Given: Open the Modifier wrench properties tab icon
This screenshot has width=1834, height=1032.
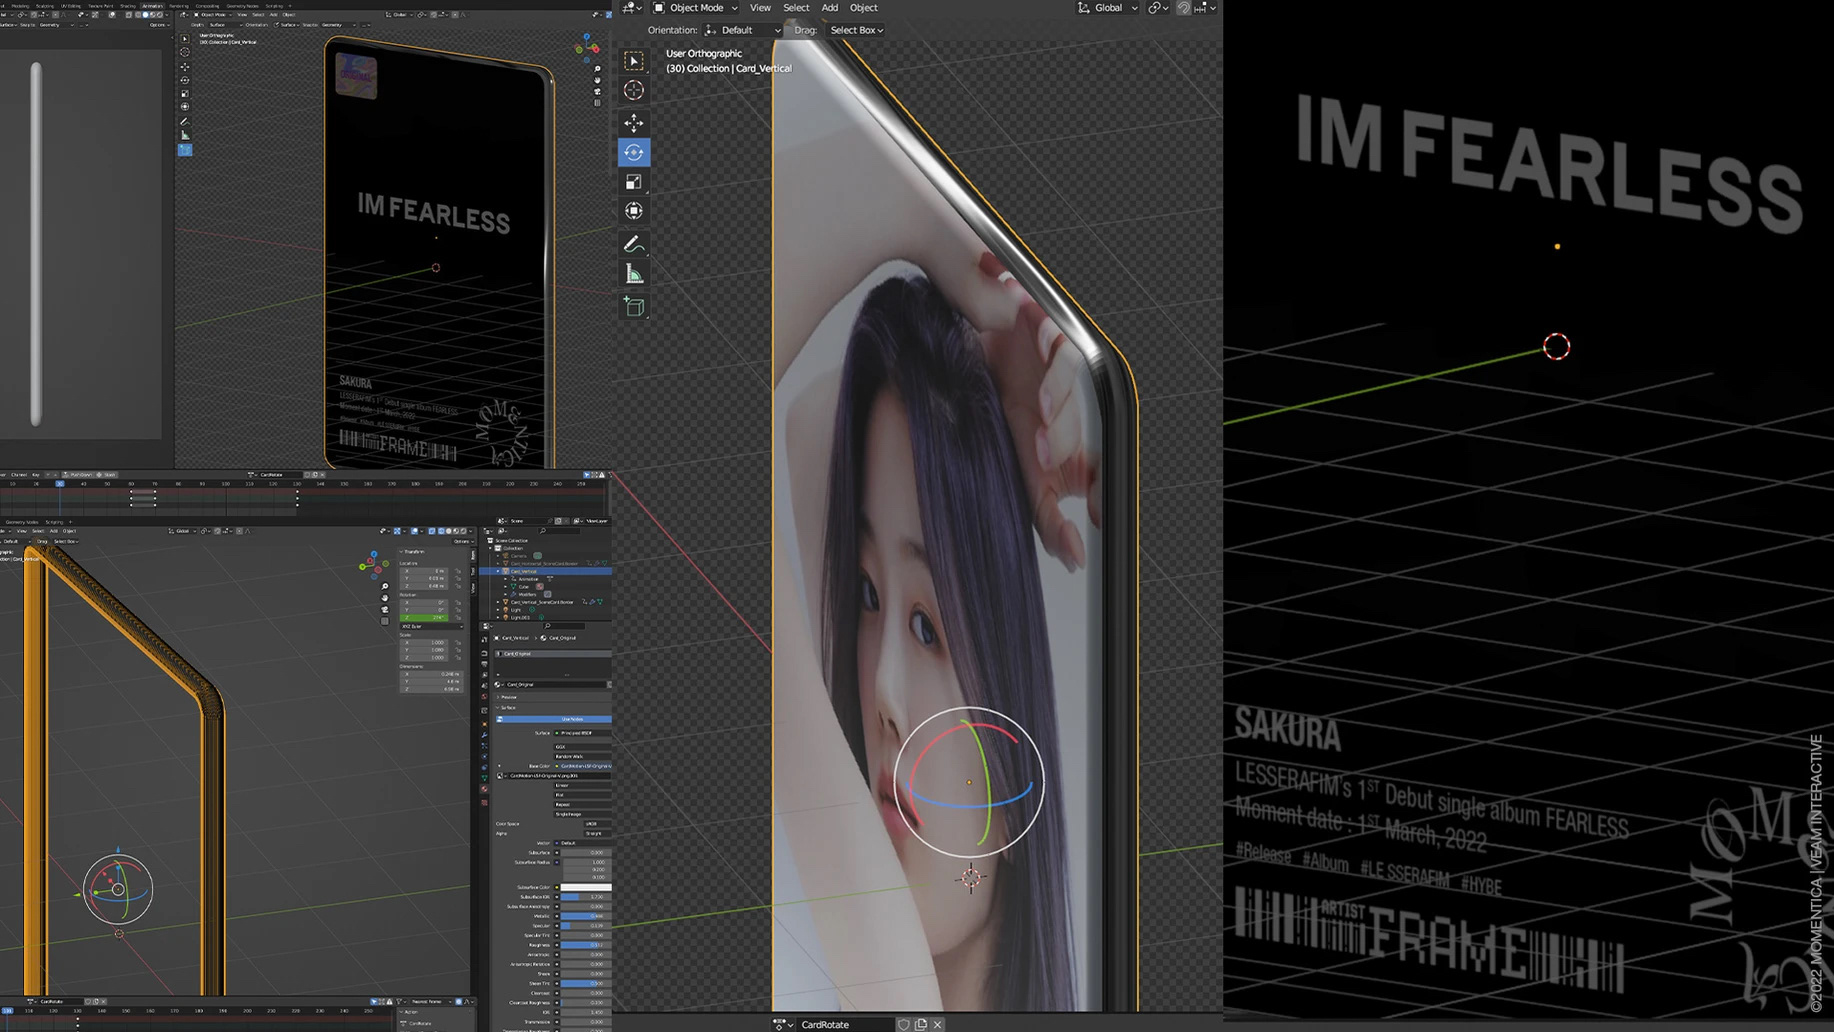Looking at the screenshot, I should pos(484,735).
